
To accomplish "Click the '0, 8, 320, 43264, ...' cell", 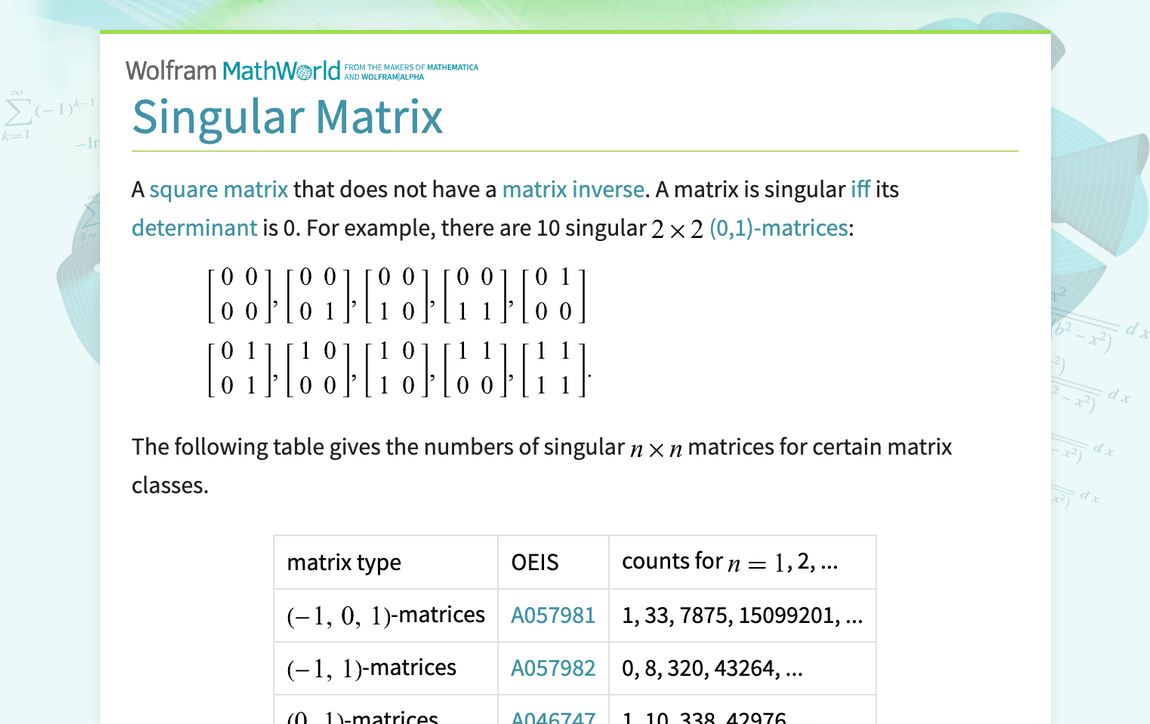I will [743, 668].
